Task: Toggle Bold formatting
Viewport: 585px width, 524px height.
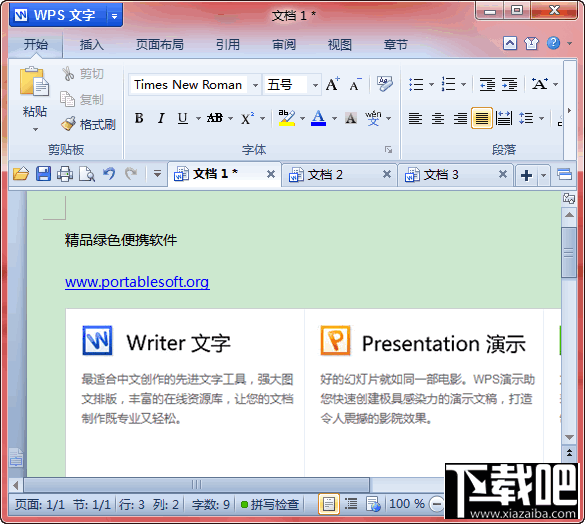Action: [x=139, y=118]
